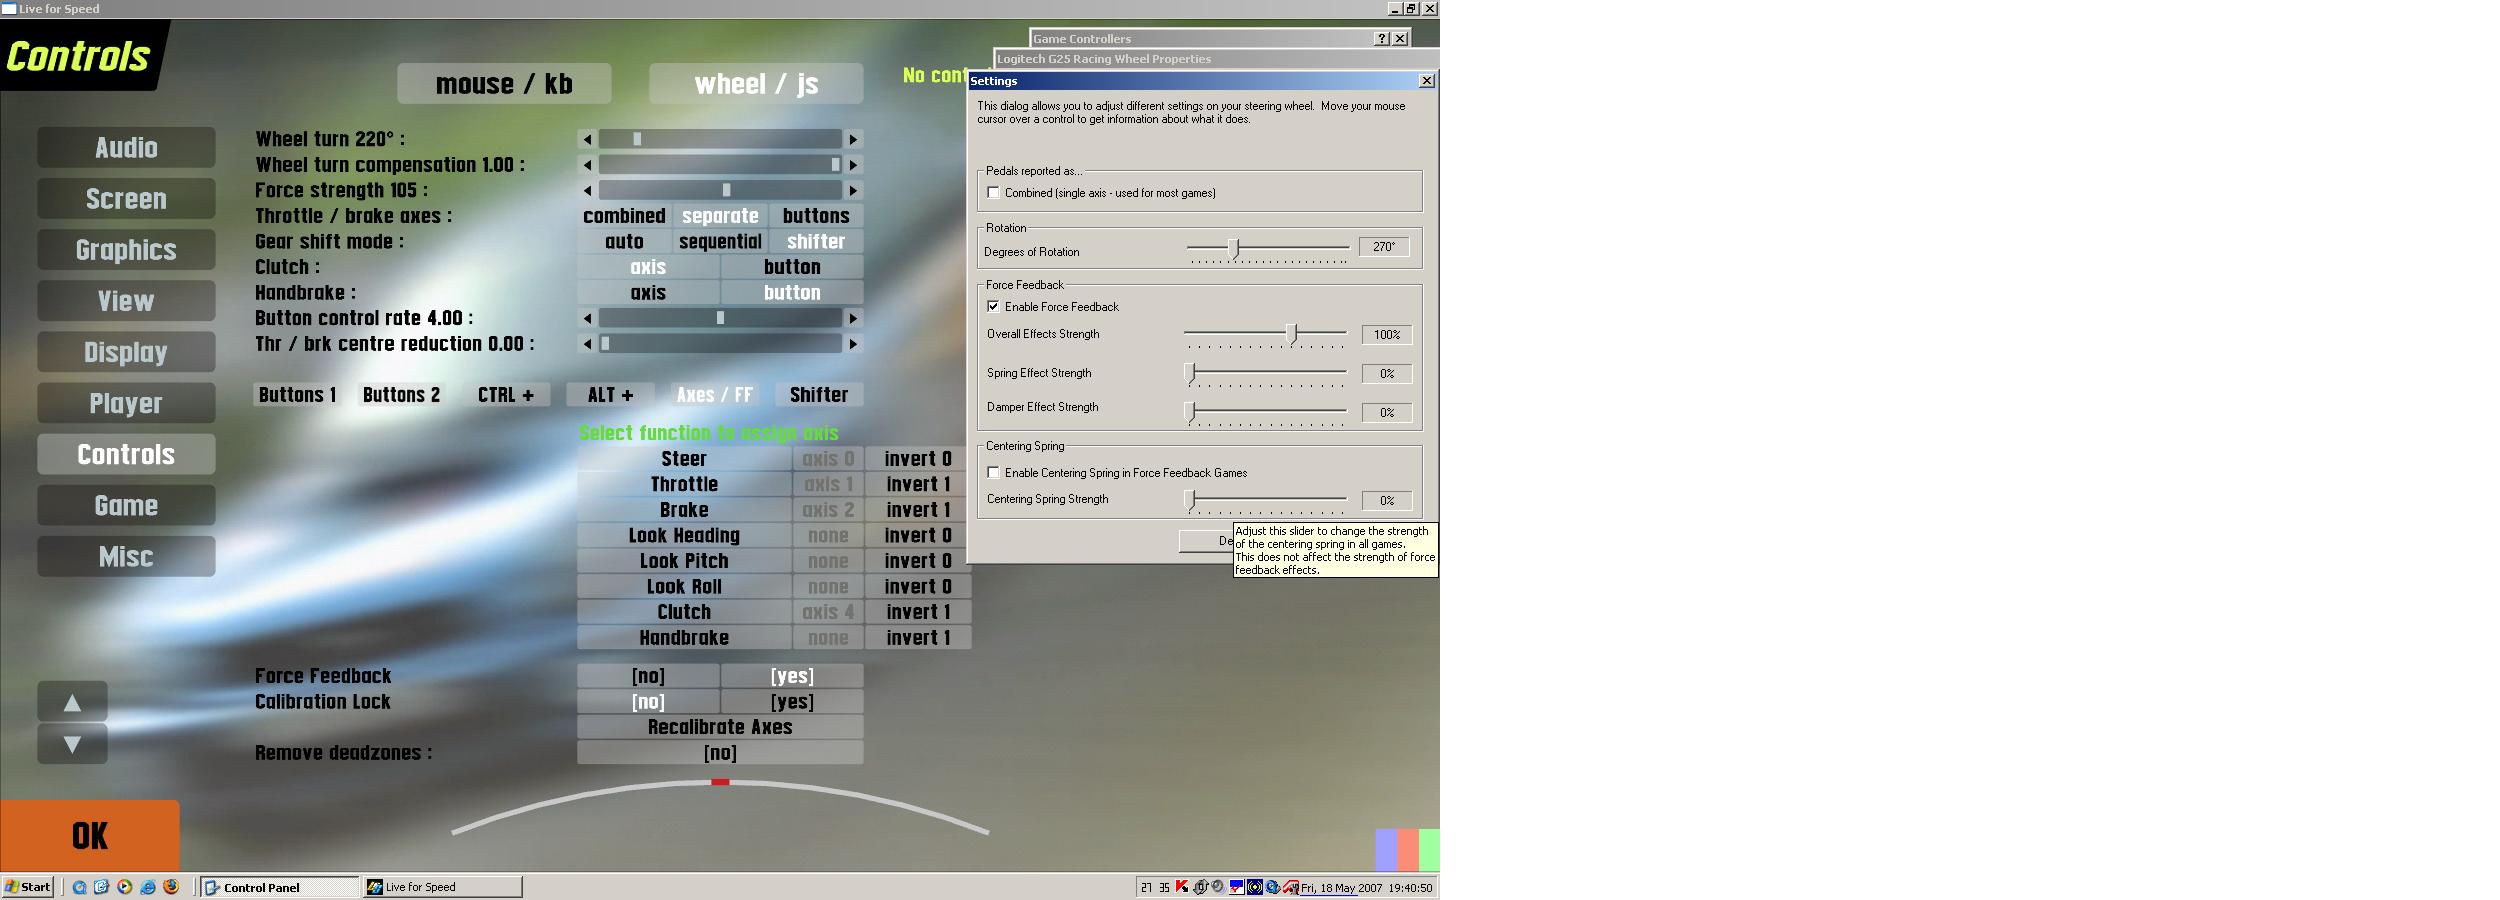Open the Windows Start menu
The image size is (2500, 900).
coord(28,887)
